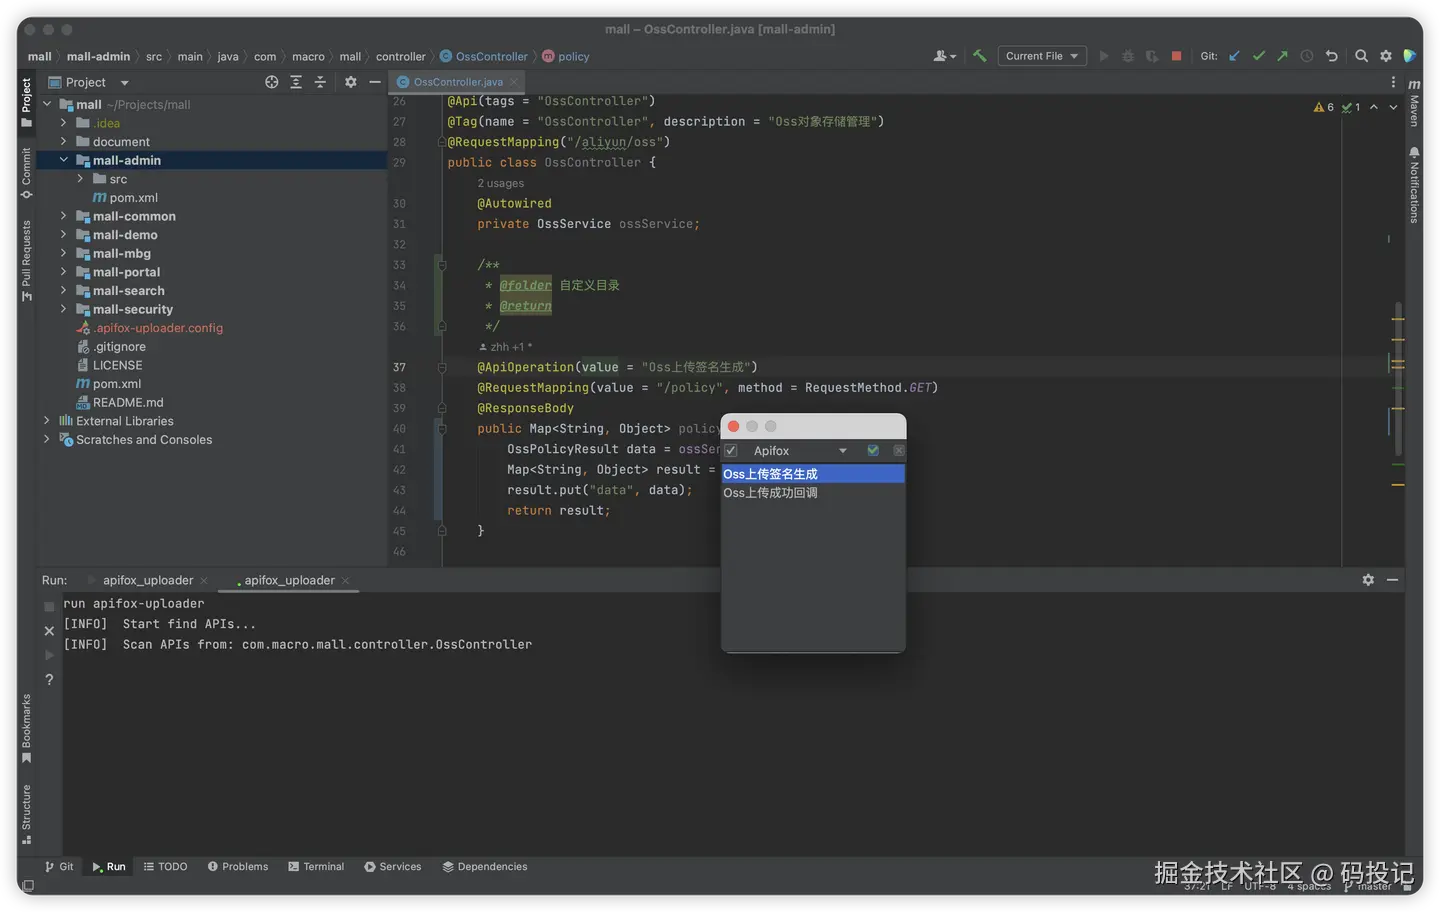Select Oss上传成功回调 in the API list

pyautogui.click(x=770, y=493)
